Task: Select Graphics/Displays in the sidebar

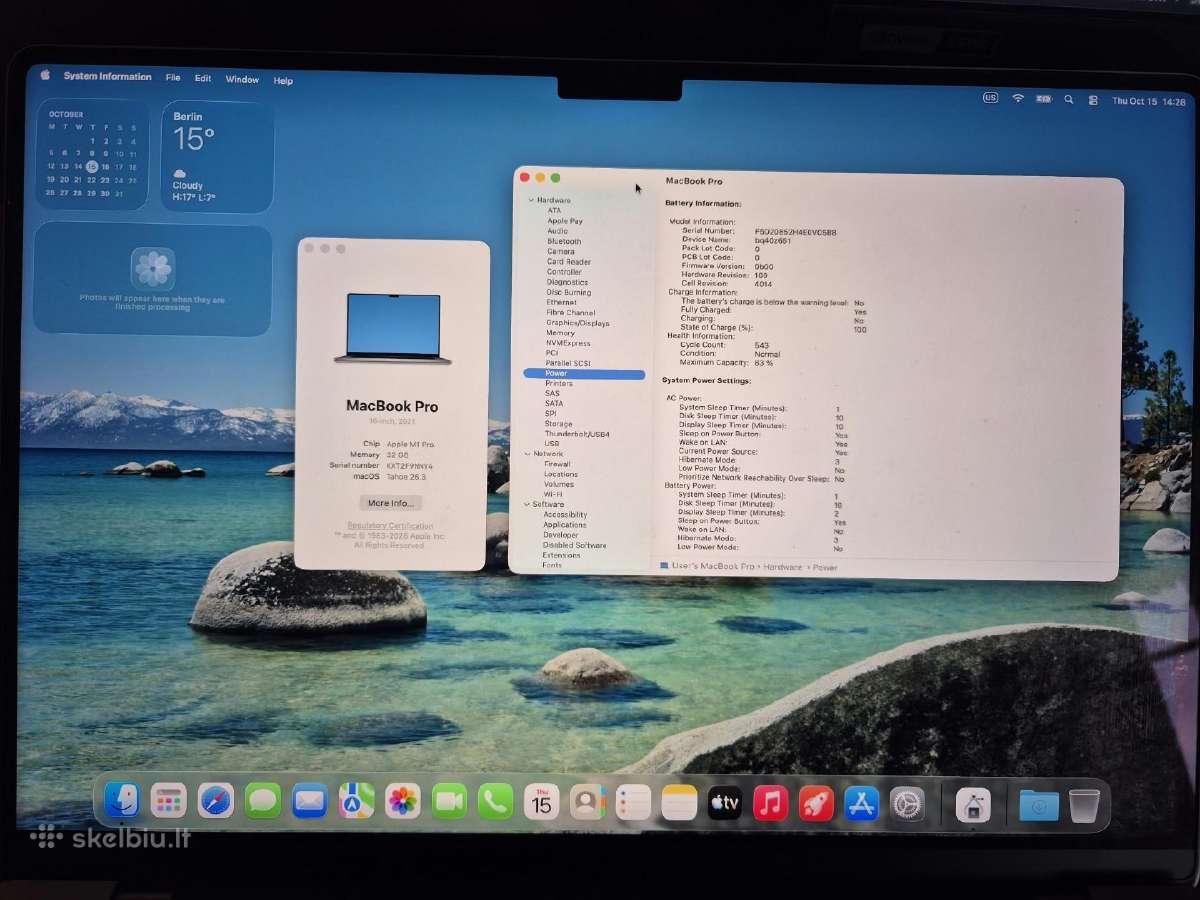Action: 578,323
